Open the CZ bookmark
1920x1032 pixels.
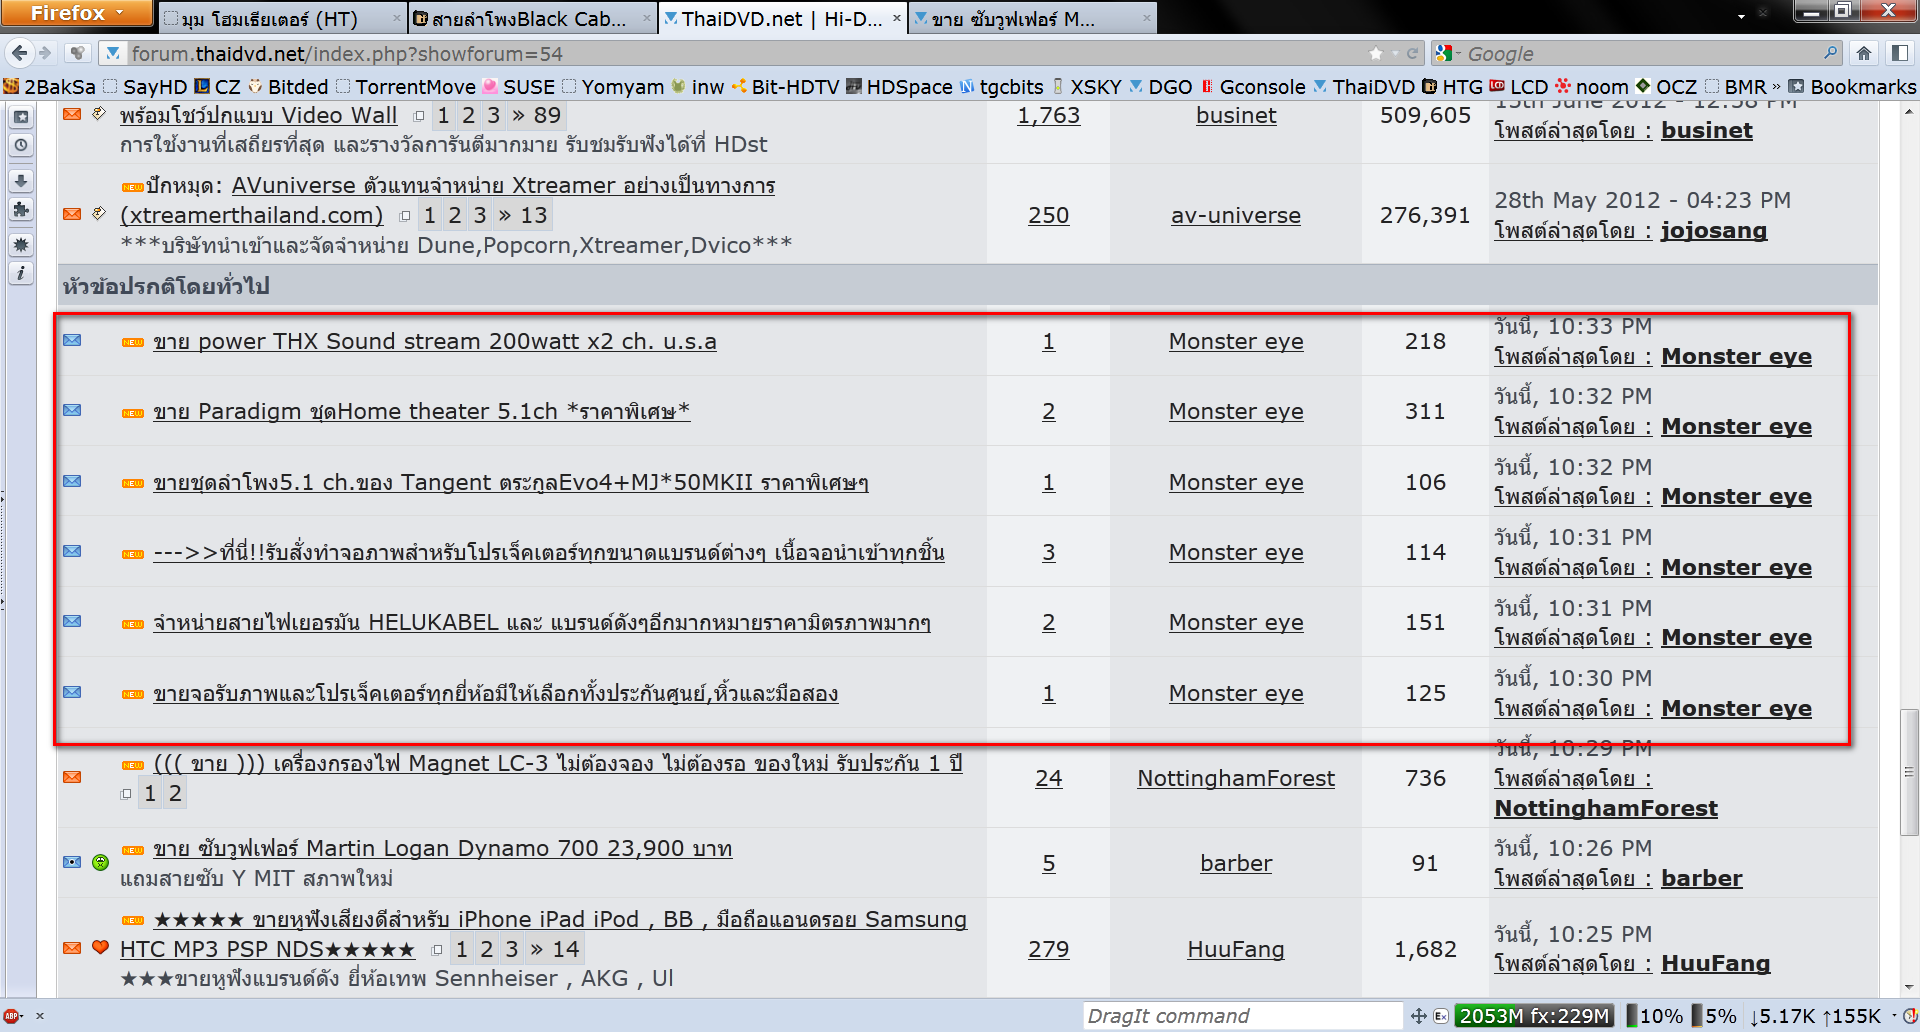click(x=218, y=87)
